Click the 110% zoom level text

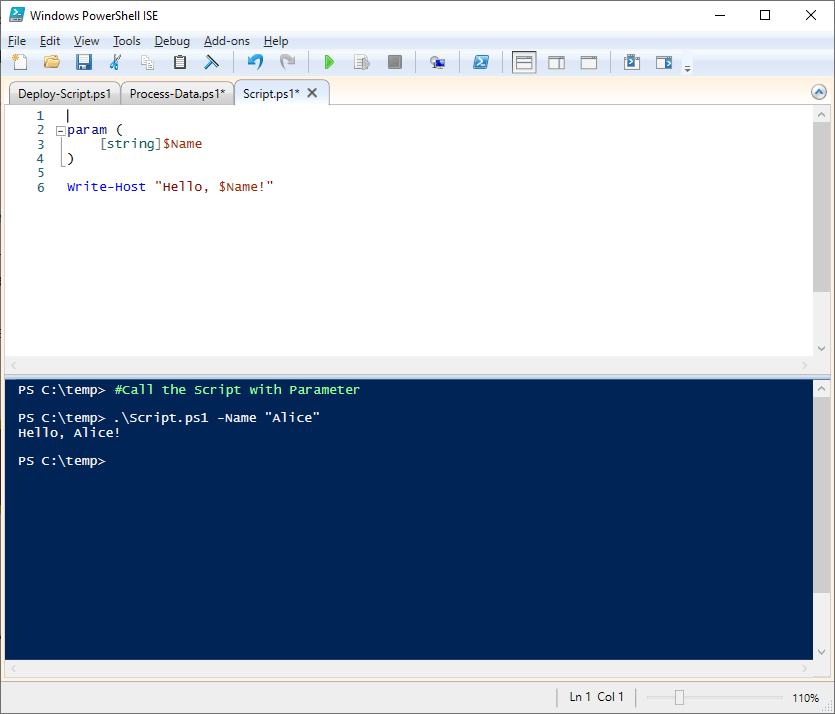coord(805,697)
